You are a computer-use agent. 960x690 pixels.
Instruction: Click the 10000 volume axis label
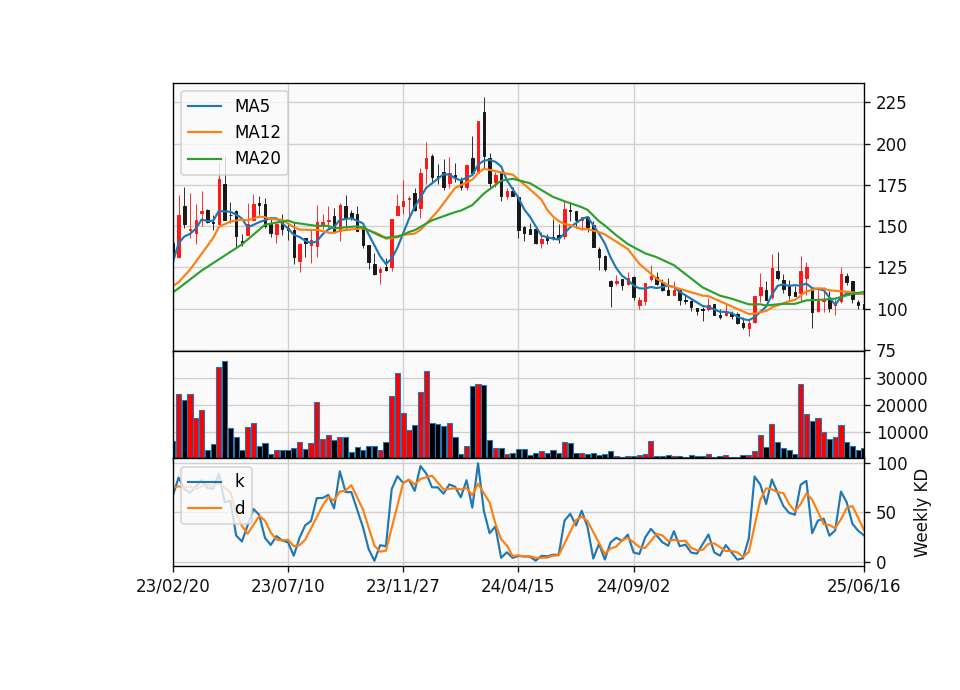point(901,432)
